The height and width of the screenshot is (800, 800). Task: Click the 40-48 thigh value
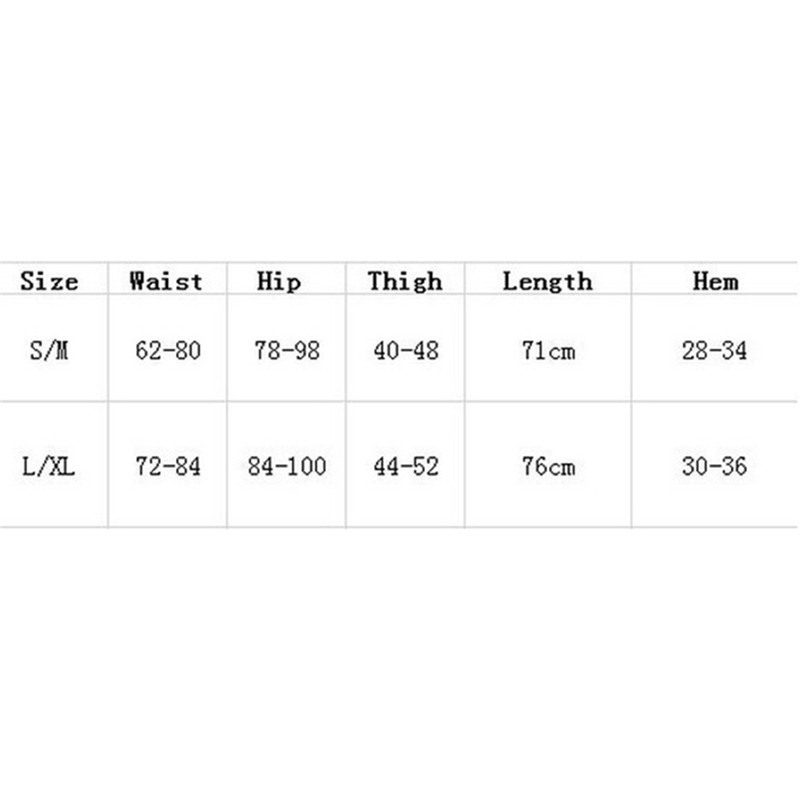point(405,351)
